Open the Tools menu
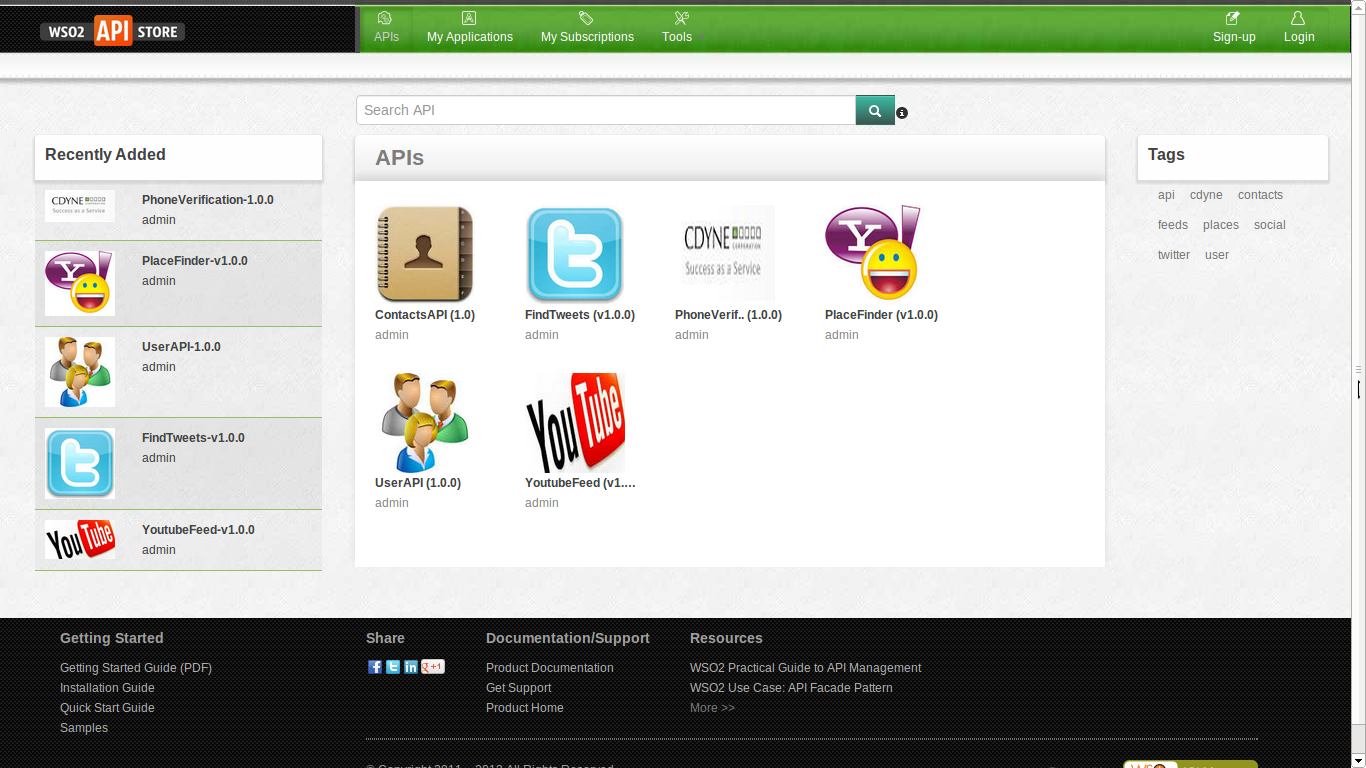1366x768 pixels. [677, 28]
